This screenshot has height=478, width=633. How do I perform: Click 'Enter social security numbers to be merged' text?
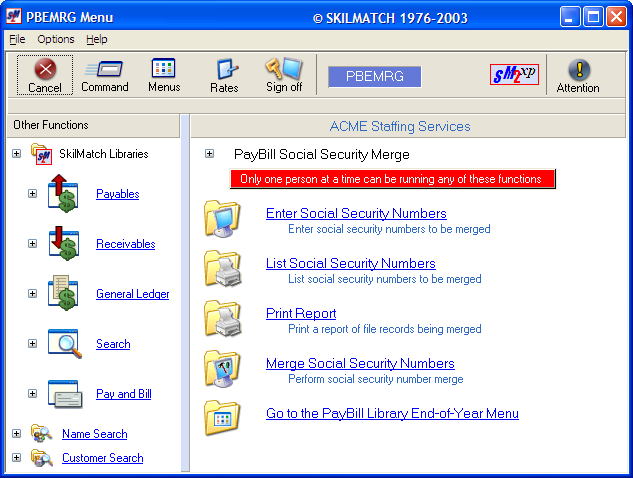pos(389,229)
